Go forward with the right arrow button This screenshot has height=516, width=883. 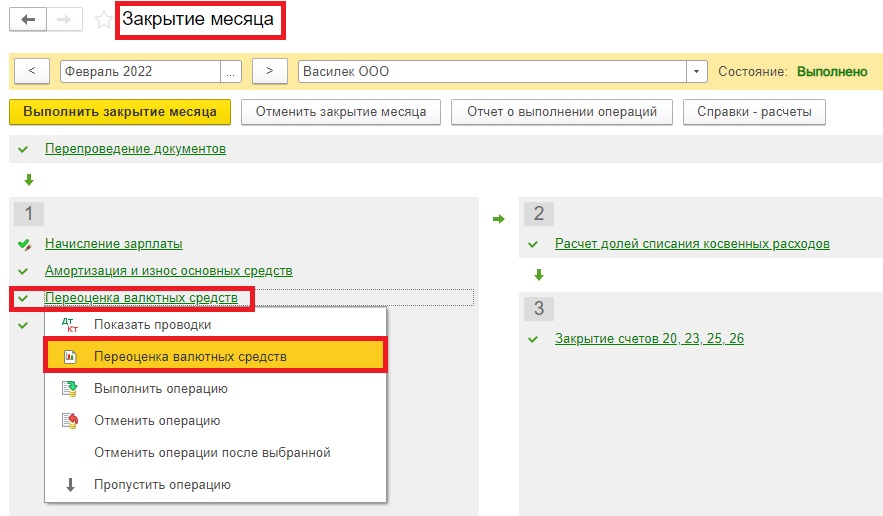pos(64,20)
